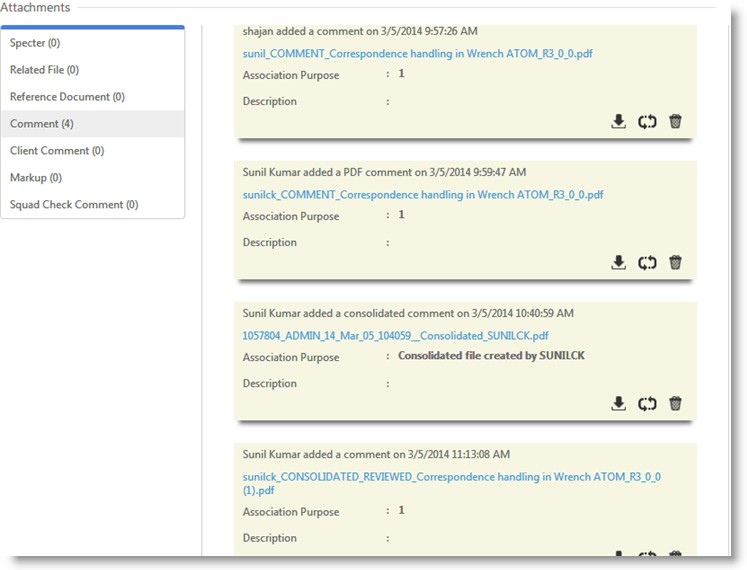The image size is (747, 570).
Task: Click 'Sunil Kumar added a consolidated comment' text
Action: click(x=408, y=313)
